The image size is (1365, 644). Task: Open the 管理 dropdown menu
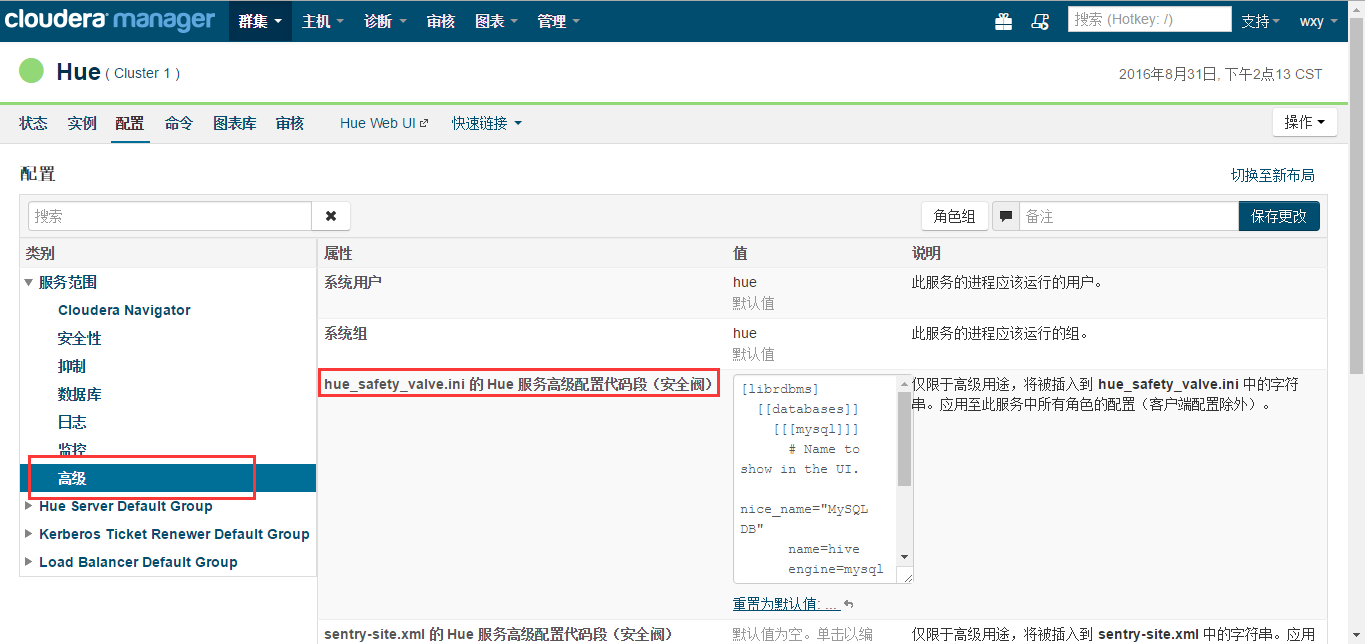click(x=559, y=21)
